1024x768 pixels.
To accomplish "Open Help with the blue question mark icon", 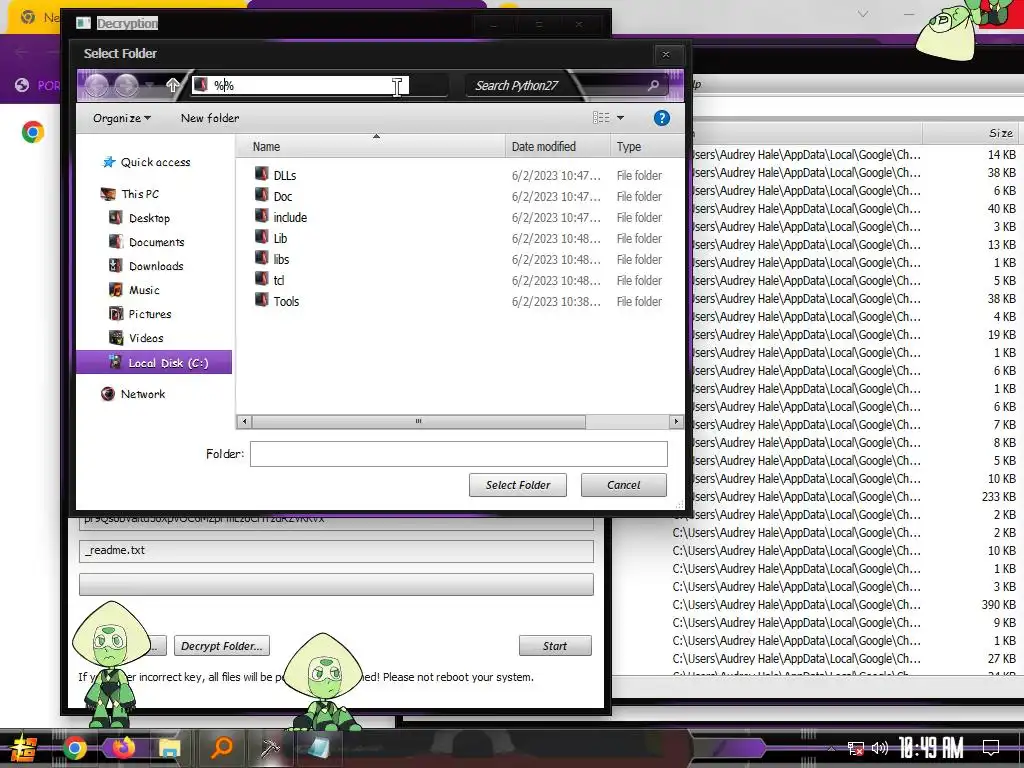I will point(662,118).
